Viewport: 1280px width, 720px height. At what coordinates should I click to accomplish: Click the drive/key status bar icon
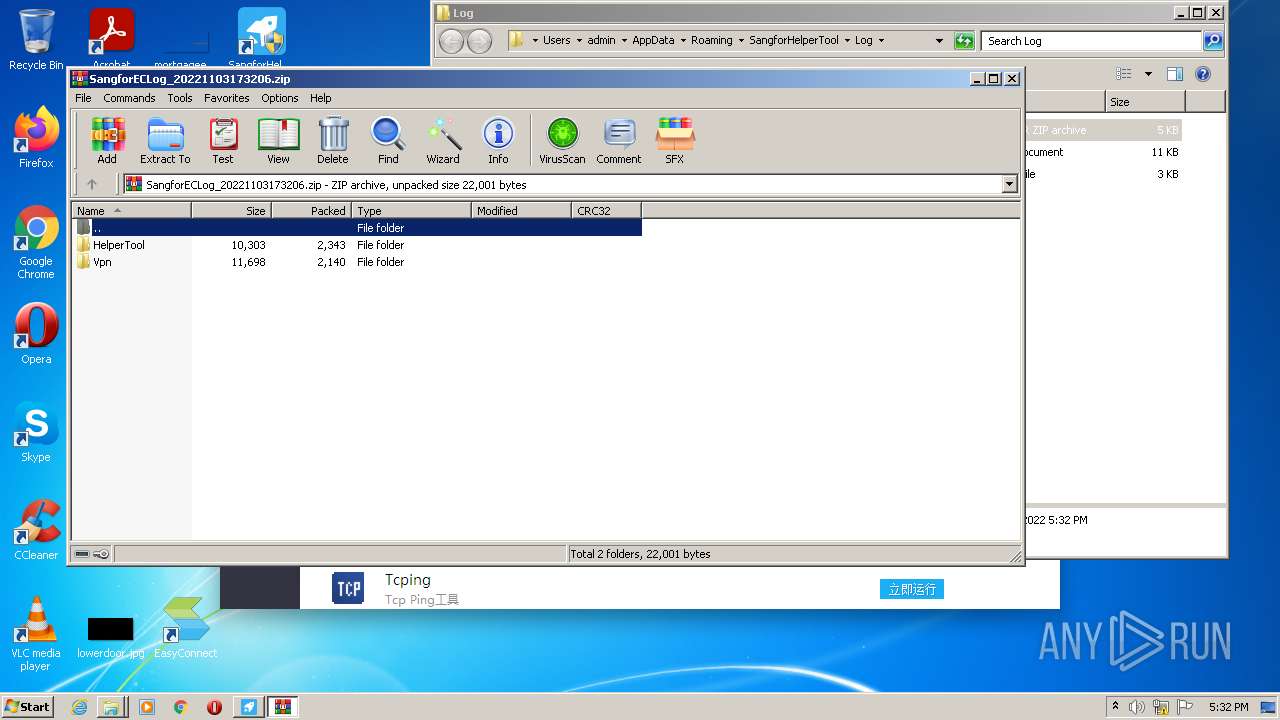point(92,554)
